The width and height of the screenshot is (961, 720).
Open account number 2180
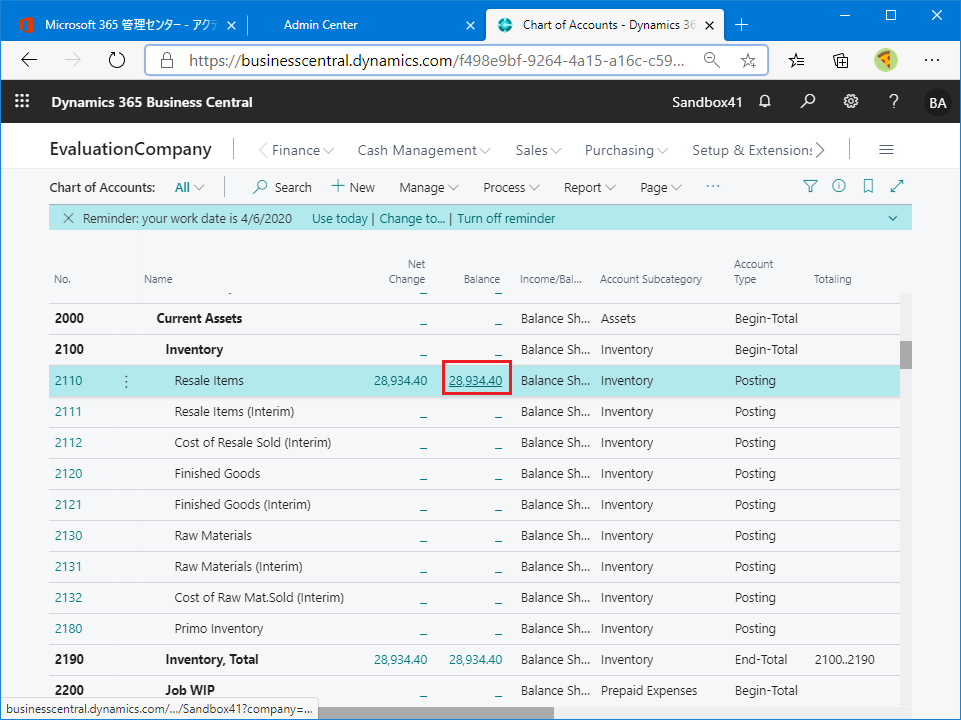tap(68, 629)
